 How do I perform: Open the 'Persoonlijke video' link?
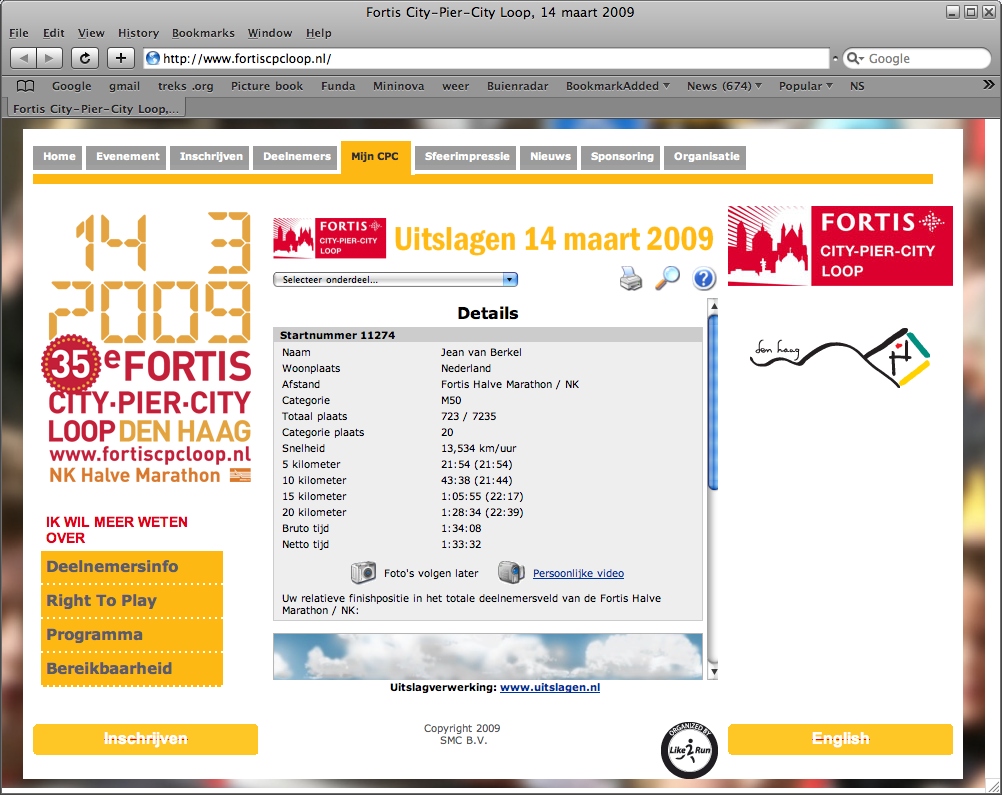(x=578, y=574)
